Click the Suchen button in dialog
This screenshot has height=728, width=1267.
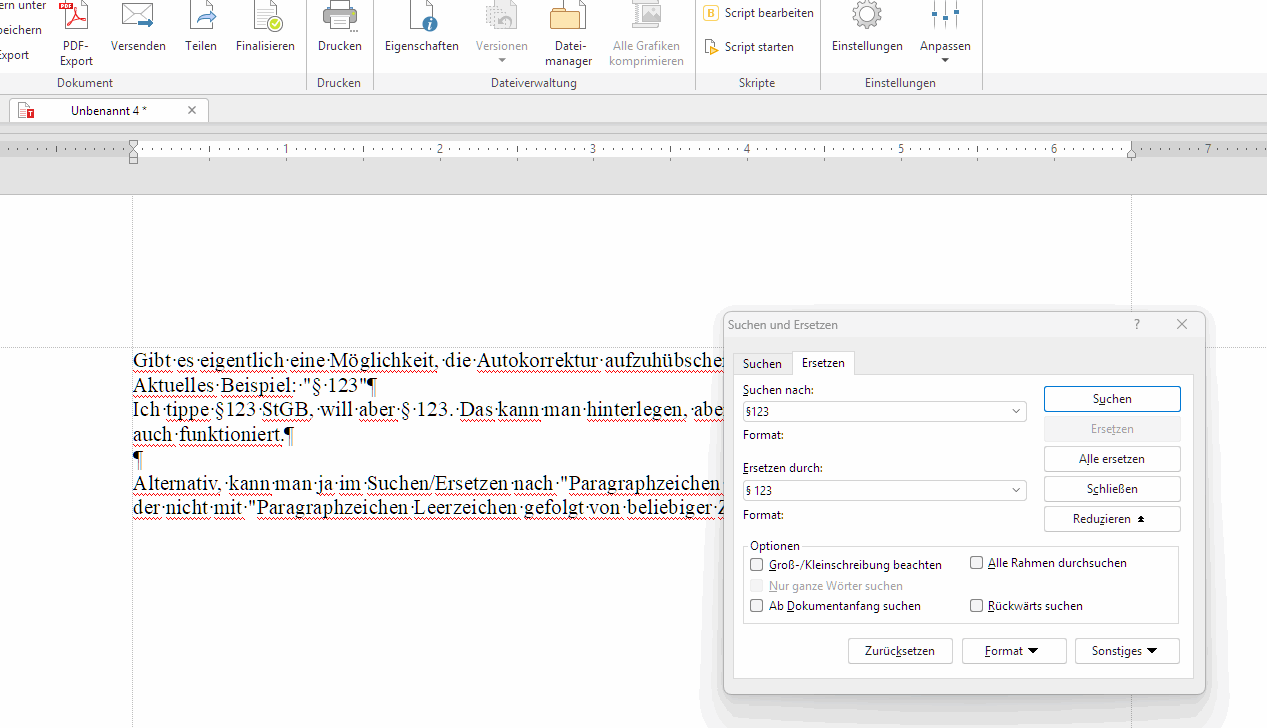pos(1112,399)
